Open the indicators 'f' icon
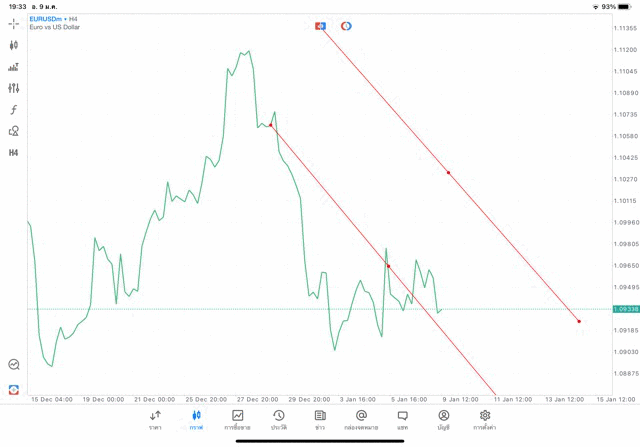This screenshot has height=447, width=640. pos(13,109)
